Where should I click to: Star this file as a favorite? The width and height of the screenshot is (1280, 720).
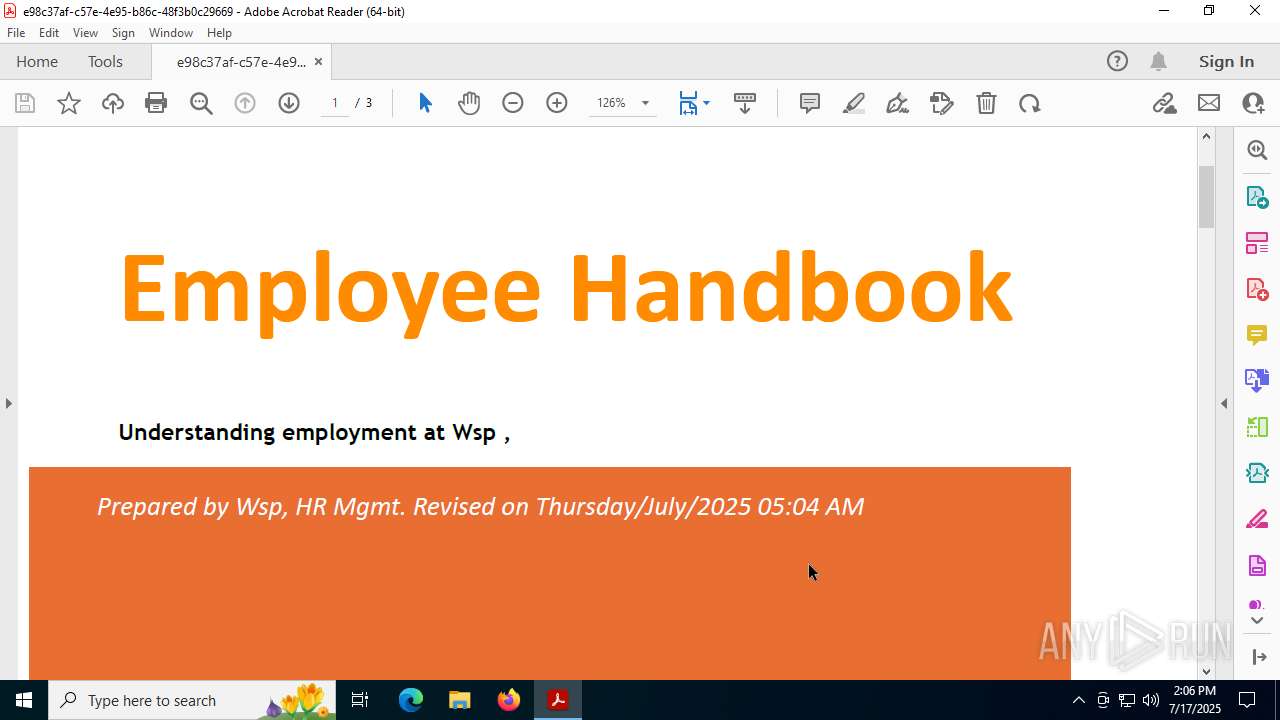69,103
